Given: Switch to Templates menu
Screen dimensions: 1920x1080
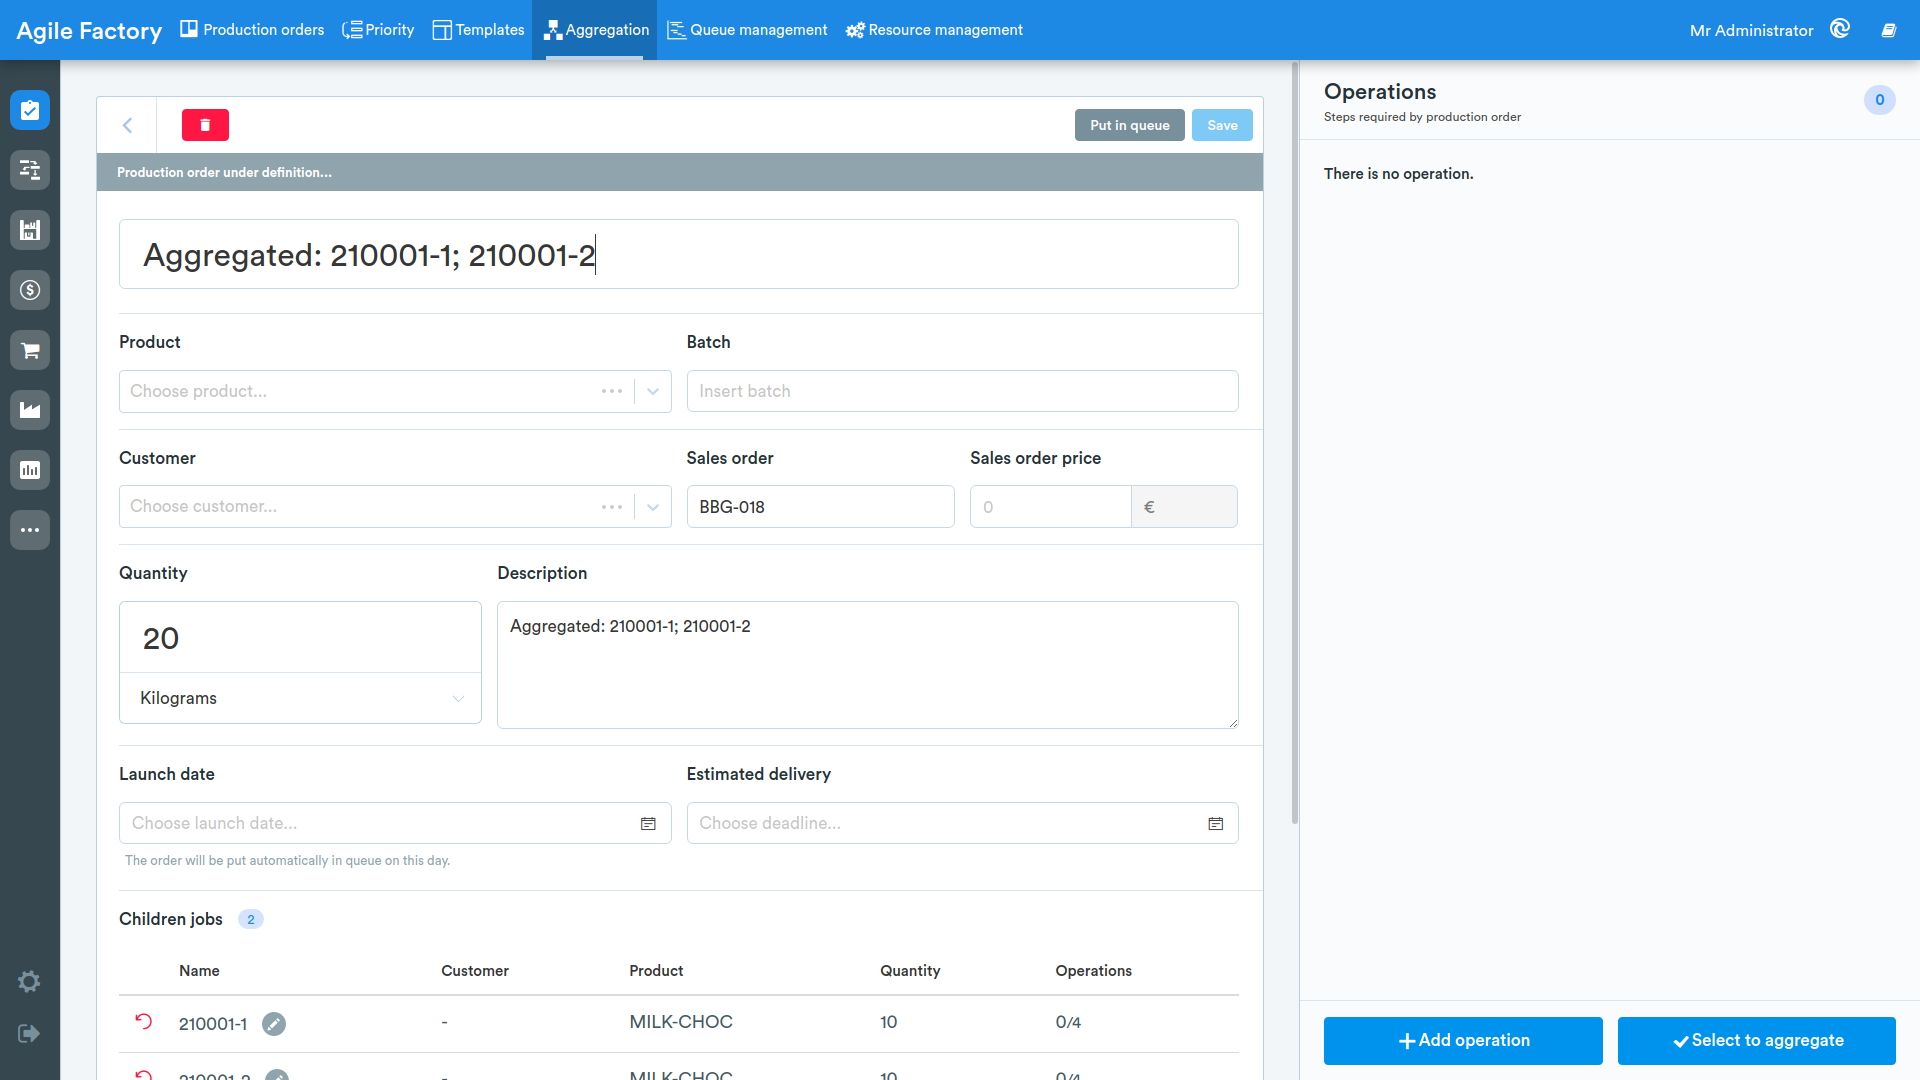Looking at the screenshot, I should click(x=478, y=30).
